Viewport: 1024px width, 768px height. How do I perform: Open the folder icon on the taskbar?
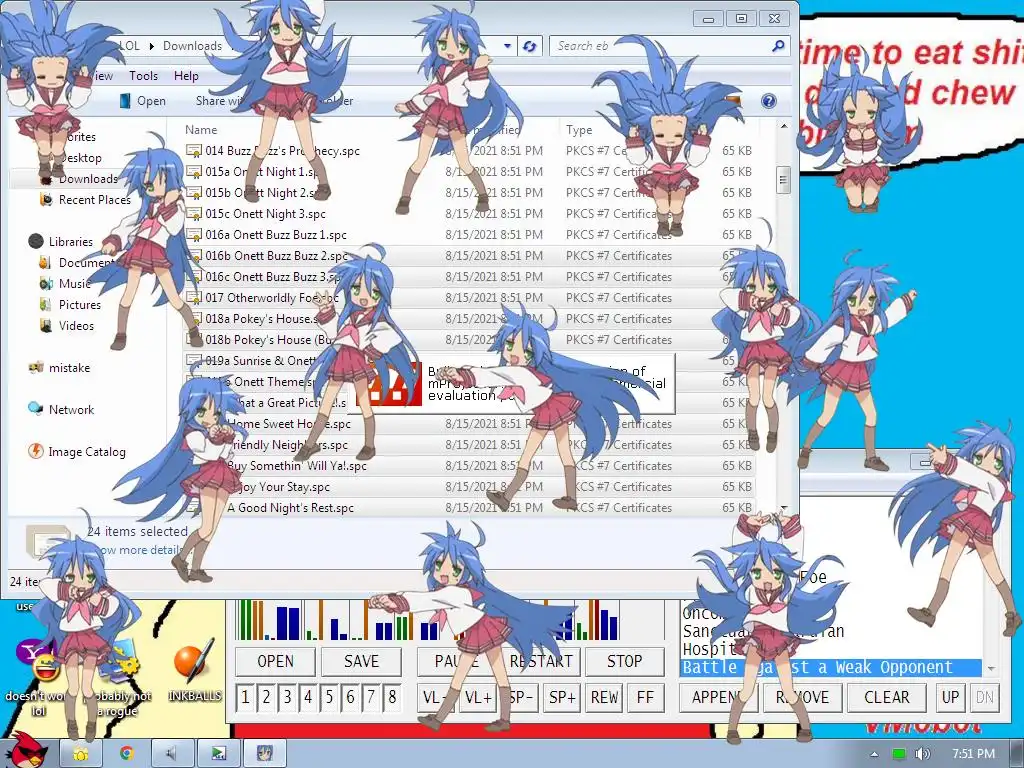coord(80,754)
